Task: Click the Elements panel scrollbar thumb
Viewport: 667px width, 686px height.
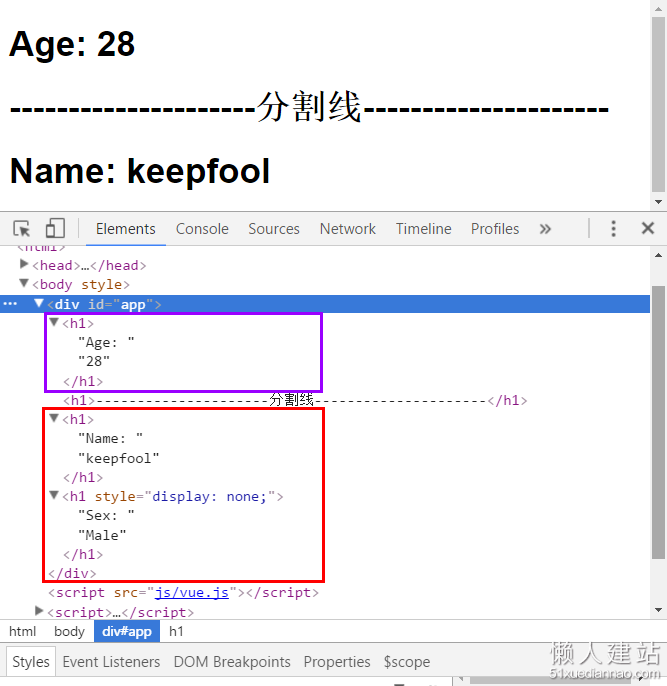Action: [658, 422]
